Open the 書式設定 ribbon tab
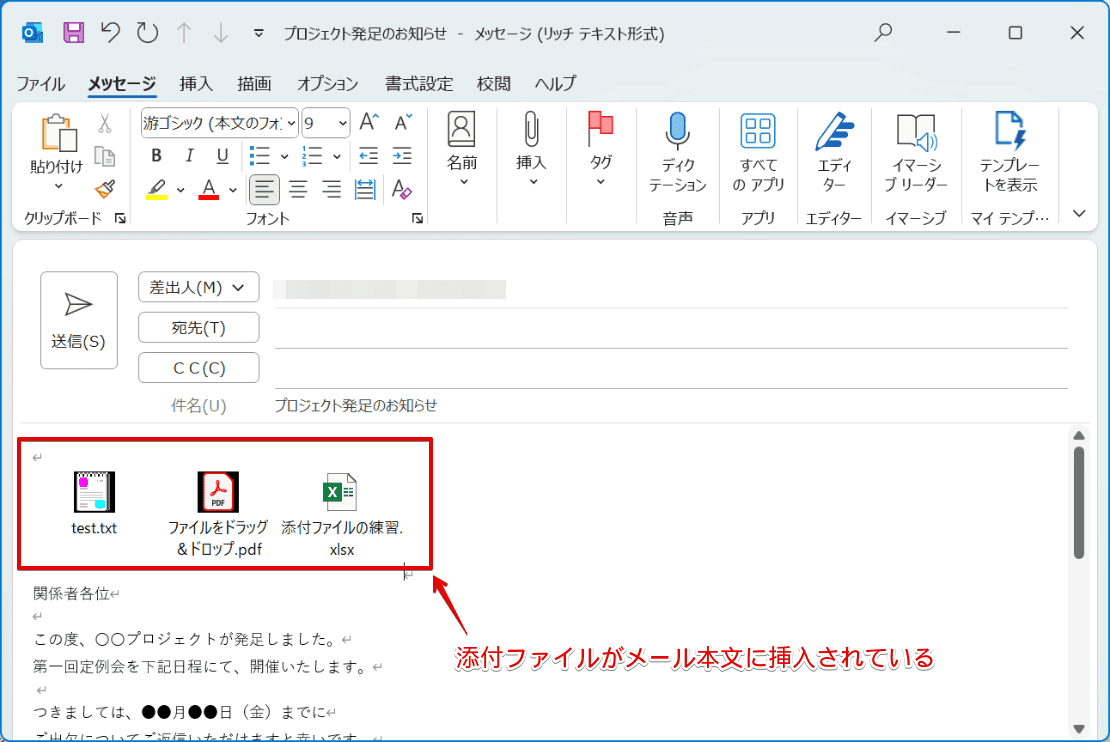1110x742 pixels. (419, 84)
